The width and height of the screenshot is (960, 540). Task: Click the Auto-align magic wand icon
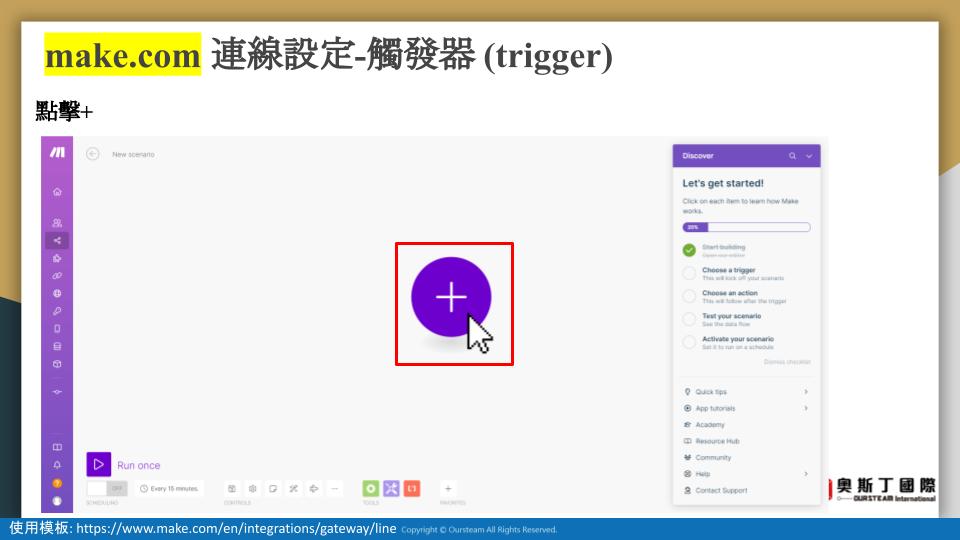pos(293,489)
